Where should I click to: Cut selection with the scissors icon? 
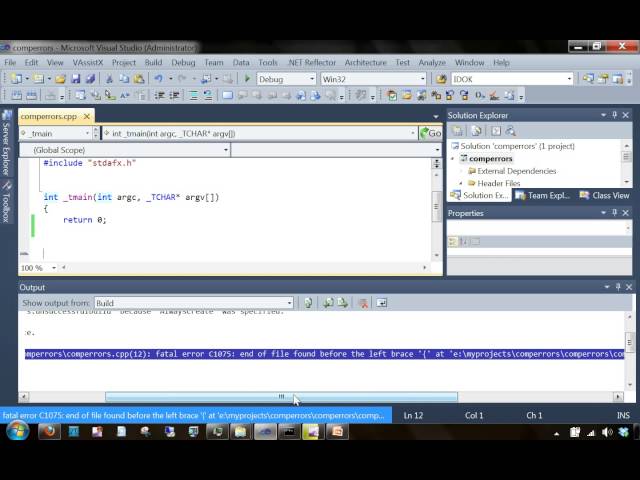click(x=109, y=78)
